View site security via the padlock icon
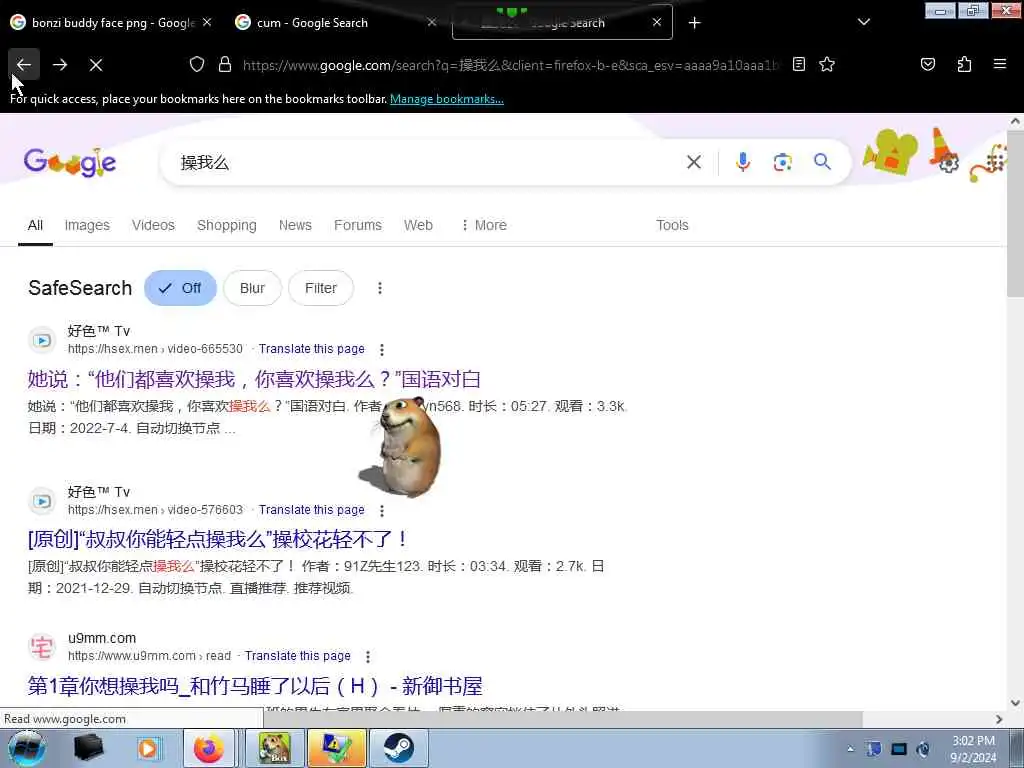Screen dimensions: 1024x768 (225, 64)
